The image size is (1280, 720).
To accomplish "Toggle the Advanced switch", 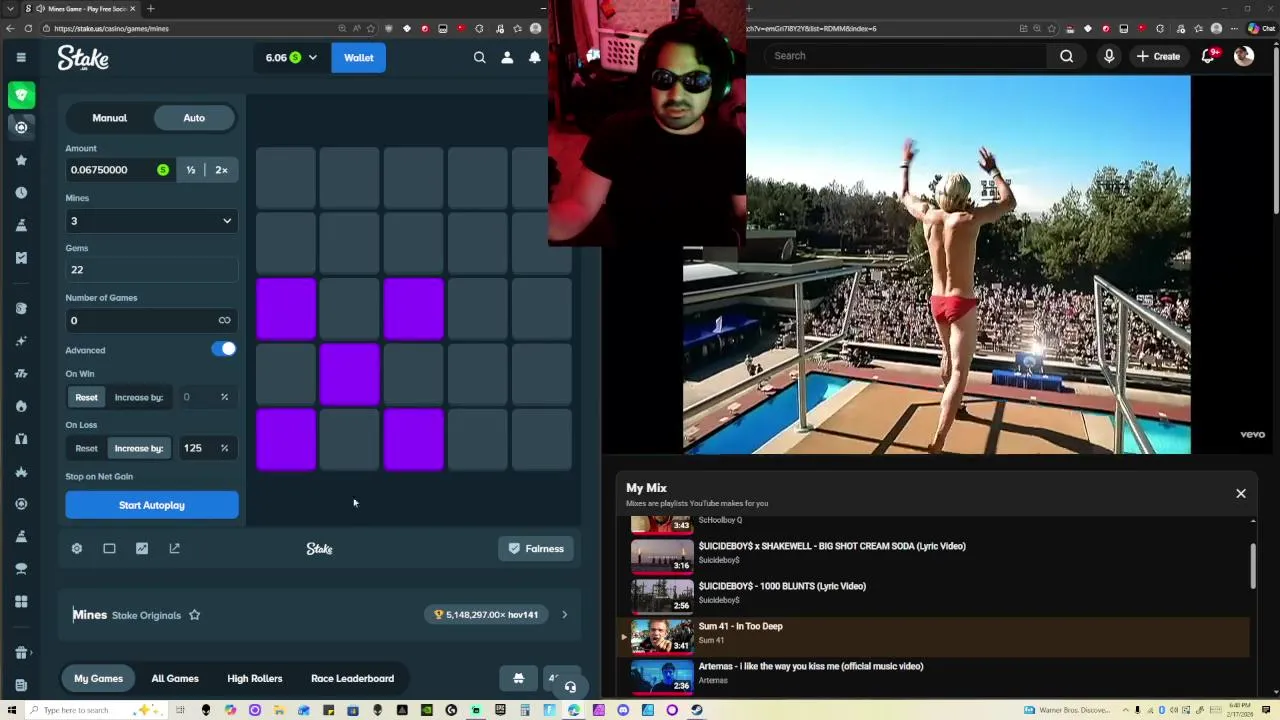I will point(224,349).
